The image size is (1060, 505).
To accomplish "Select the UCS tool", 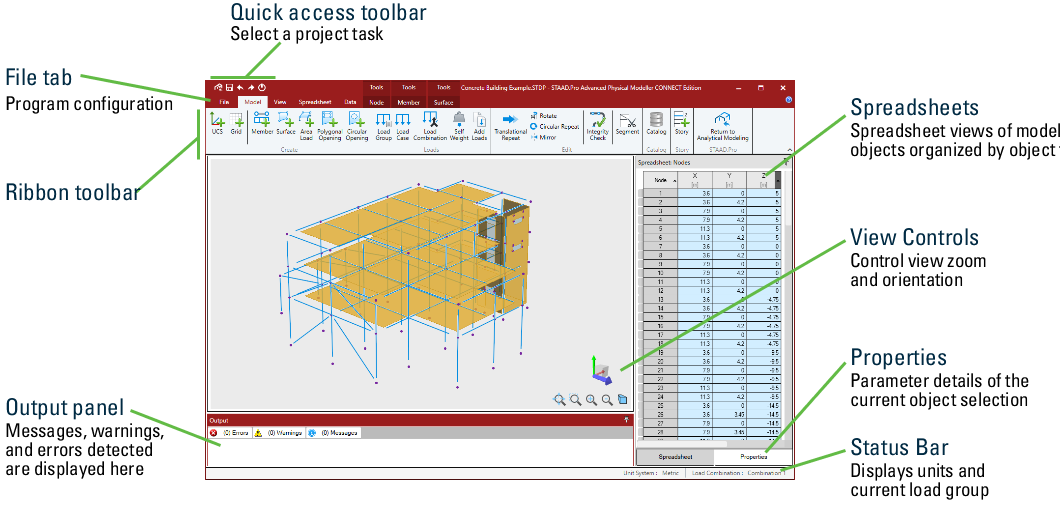I will pyautogui.click(x=217, y=124).
